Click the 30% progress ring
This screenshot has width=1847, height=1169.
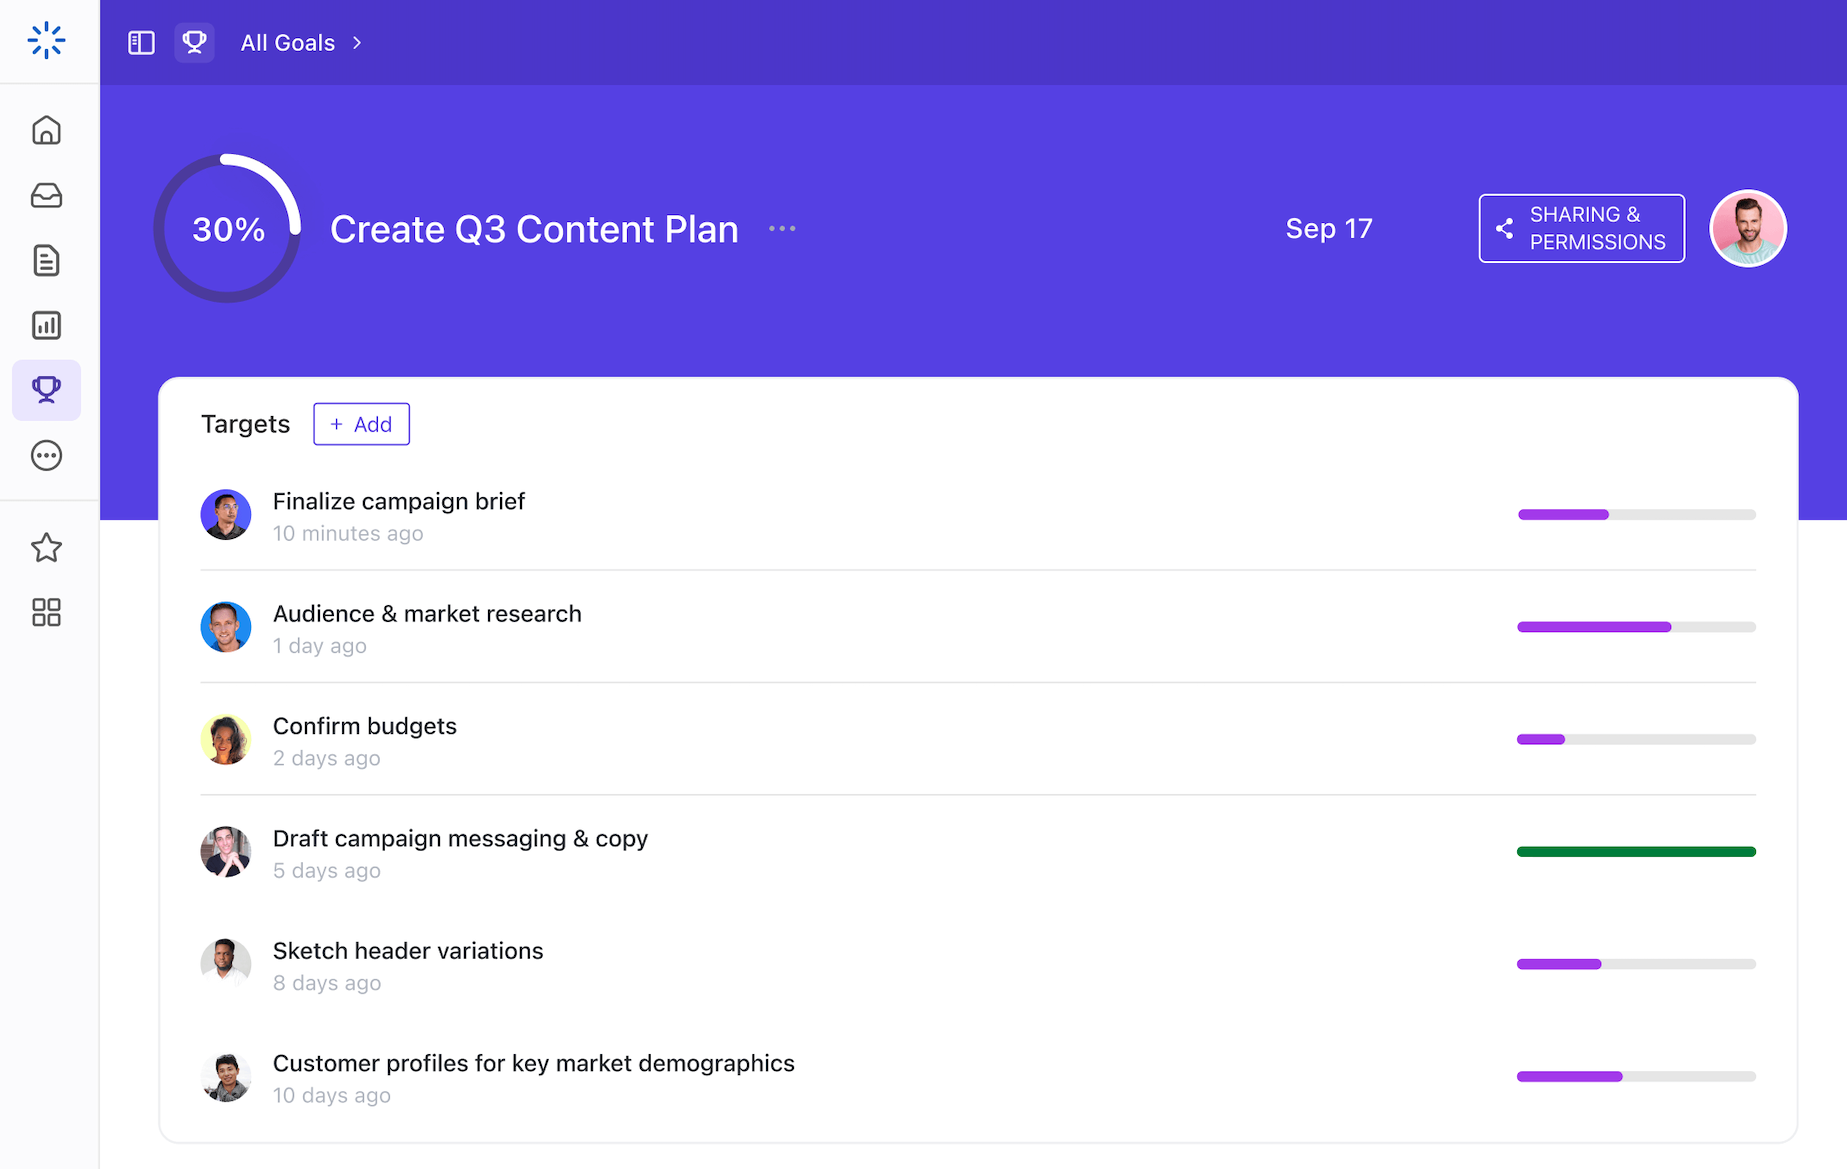[x=228, y=229]
